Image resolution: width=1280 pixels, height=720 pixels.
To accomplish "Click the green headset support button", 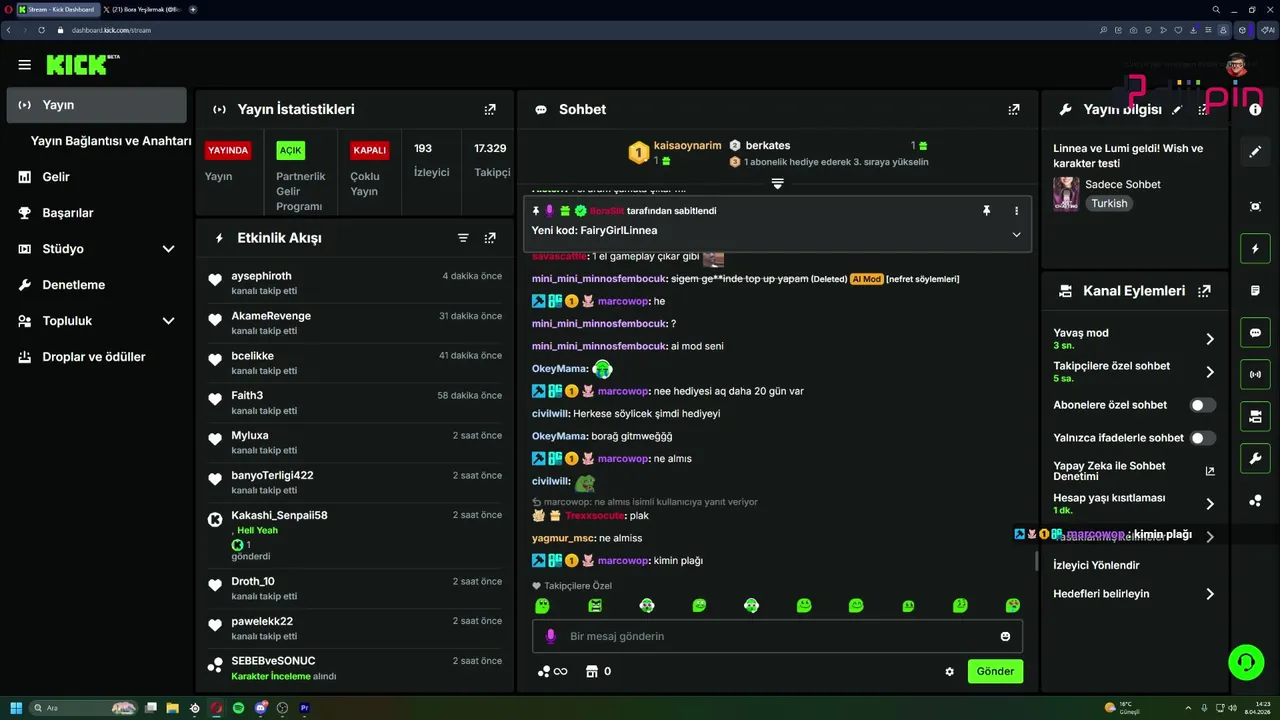I will (1246, 662).
